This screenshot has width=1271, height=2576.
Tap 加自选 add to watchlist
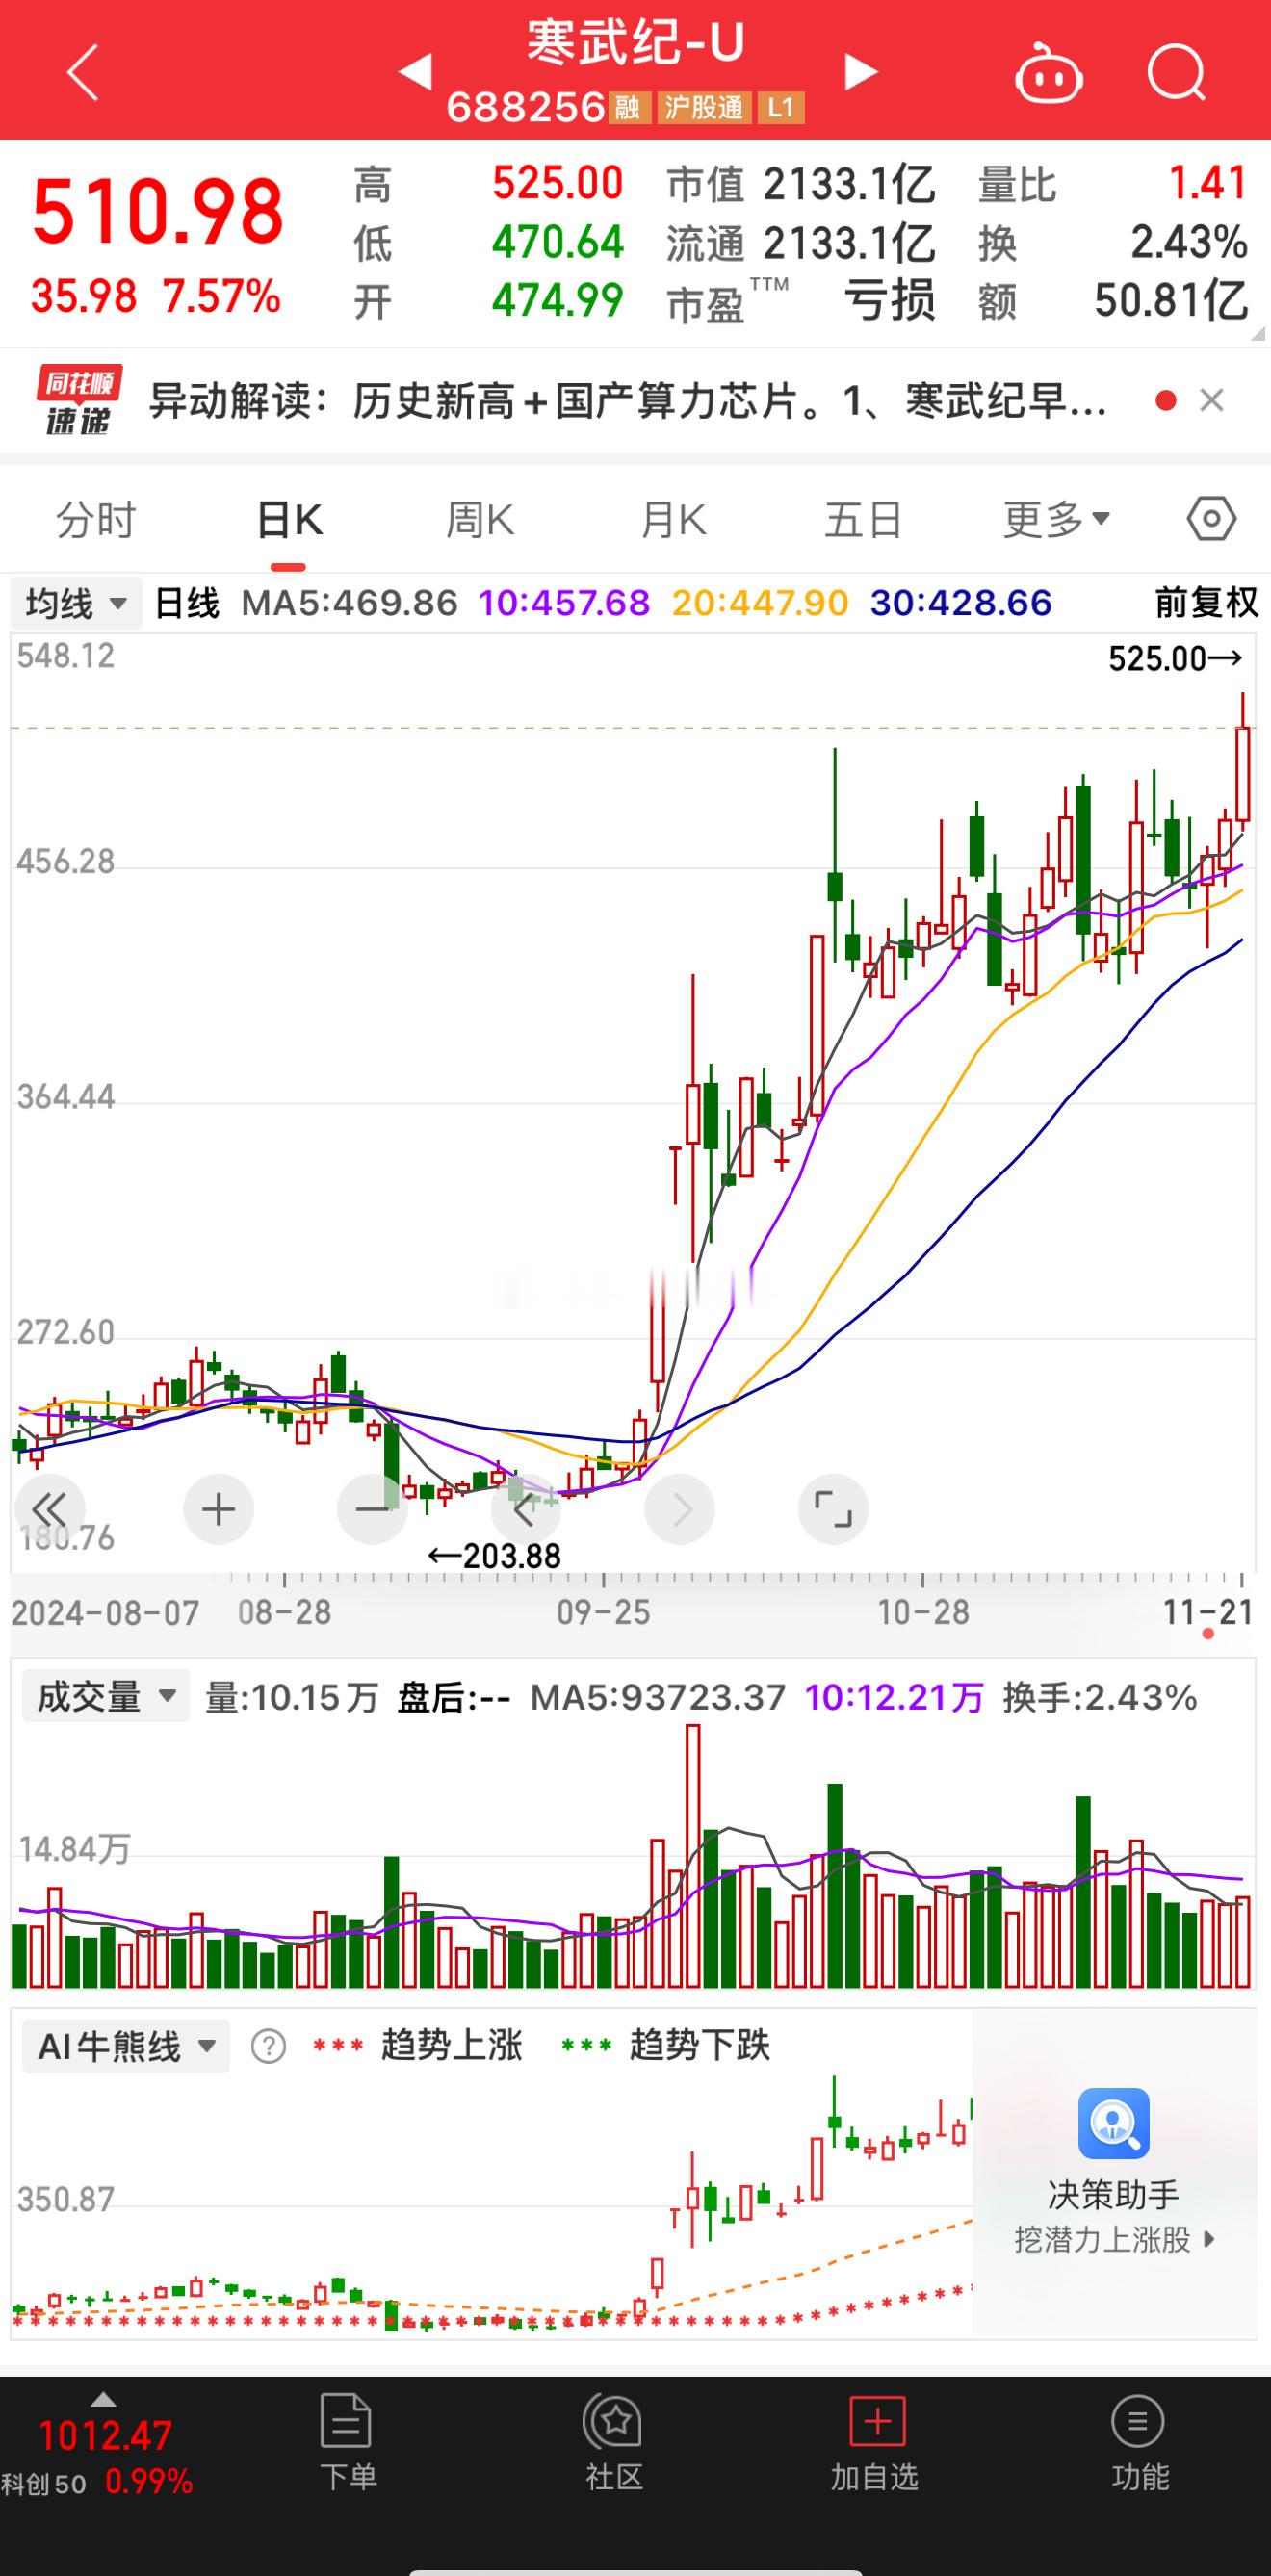[x=875, y=2442]
